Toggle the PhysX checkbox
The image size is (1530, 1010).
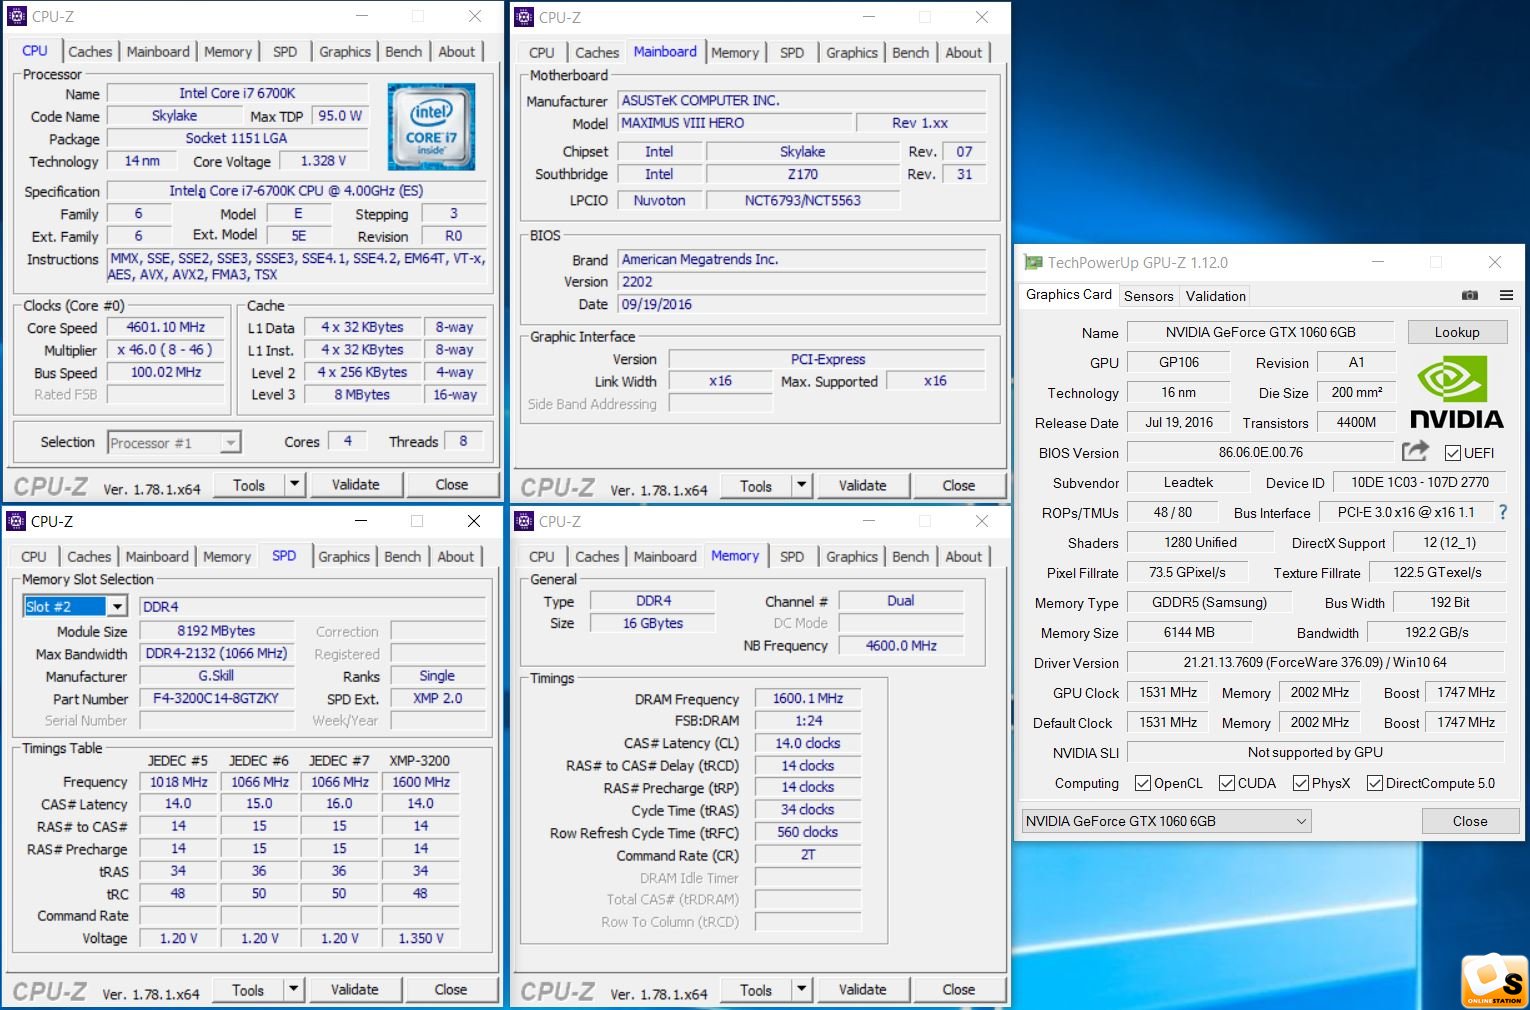point(1300,783)
